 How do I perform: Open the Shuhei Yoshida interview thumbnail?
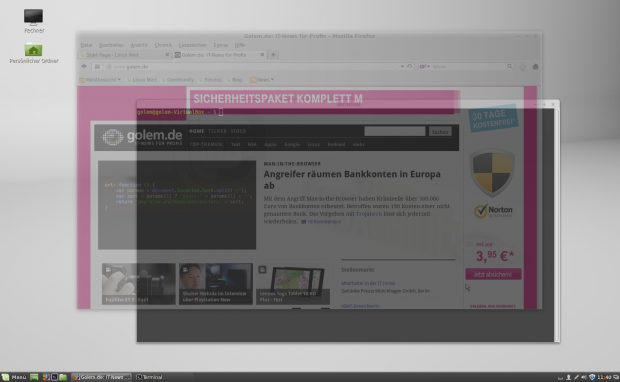coord(215,284)
